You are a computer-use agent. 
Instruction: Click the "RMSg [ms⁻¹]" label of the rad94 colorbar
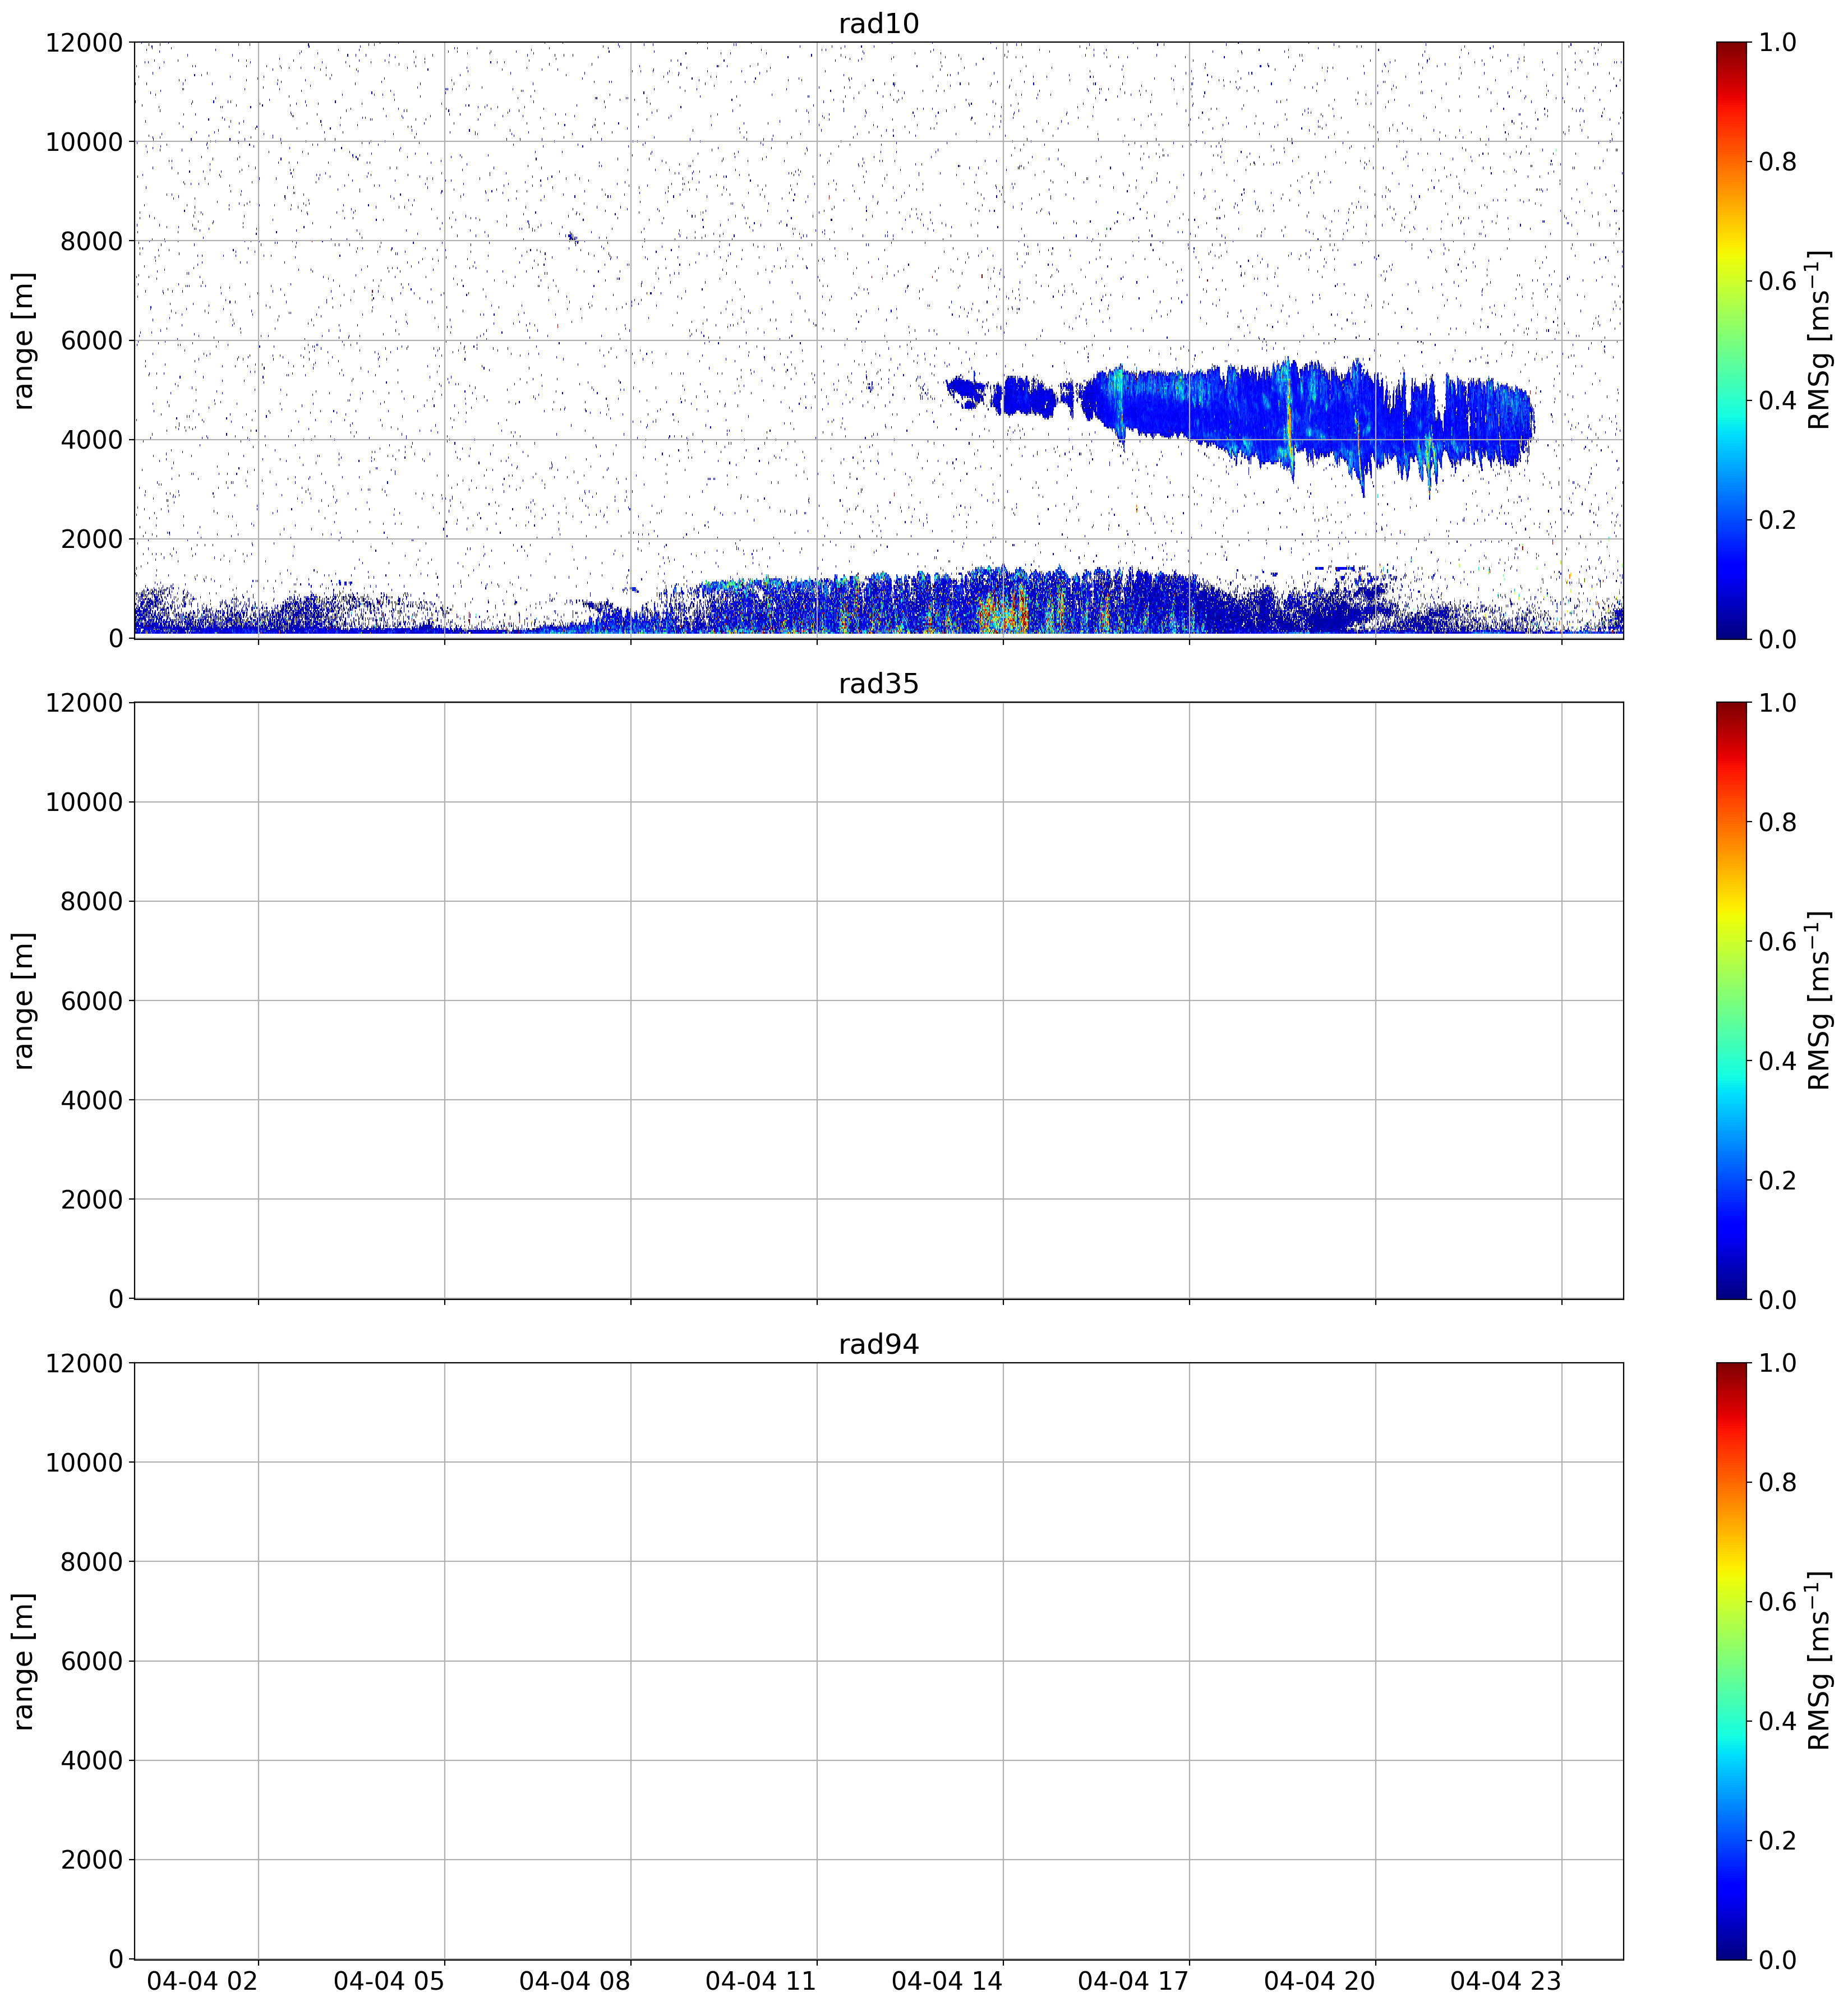1820,1661
